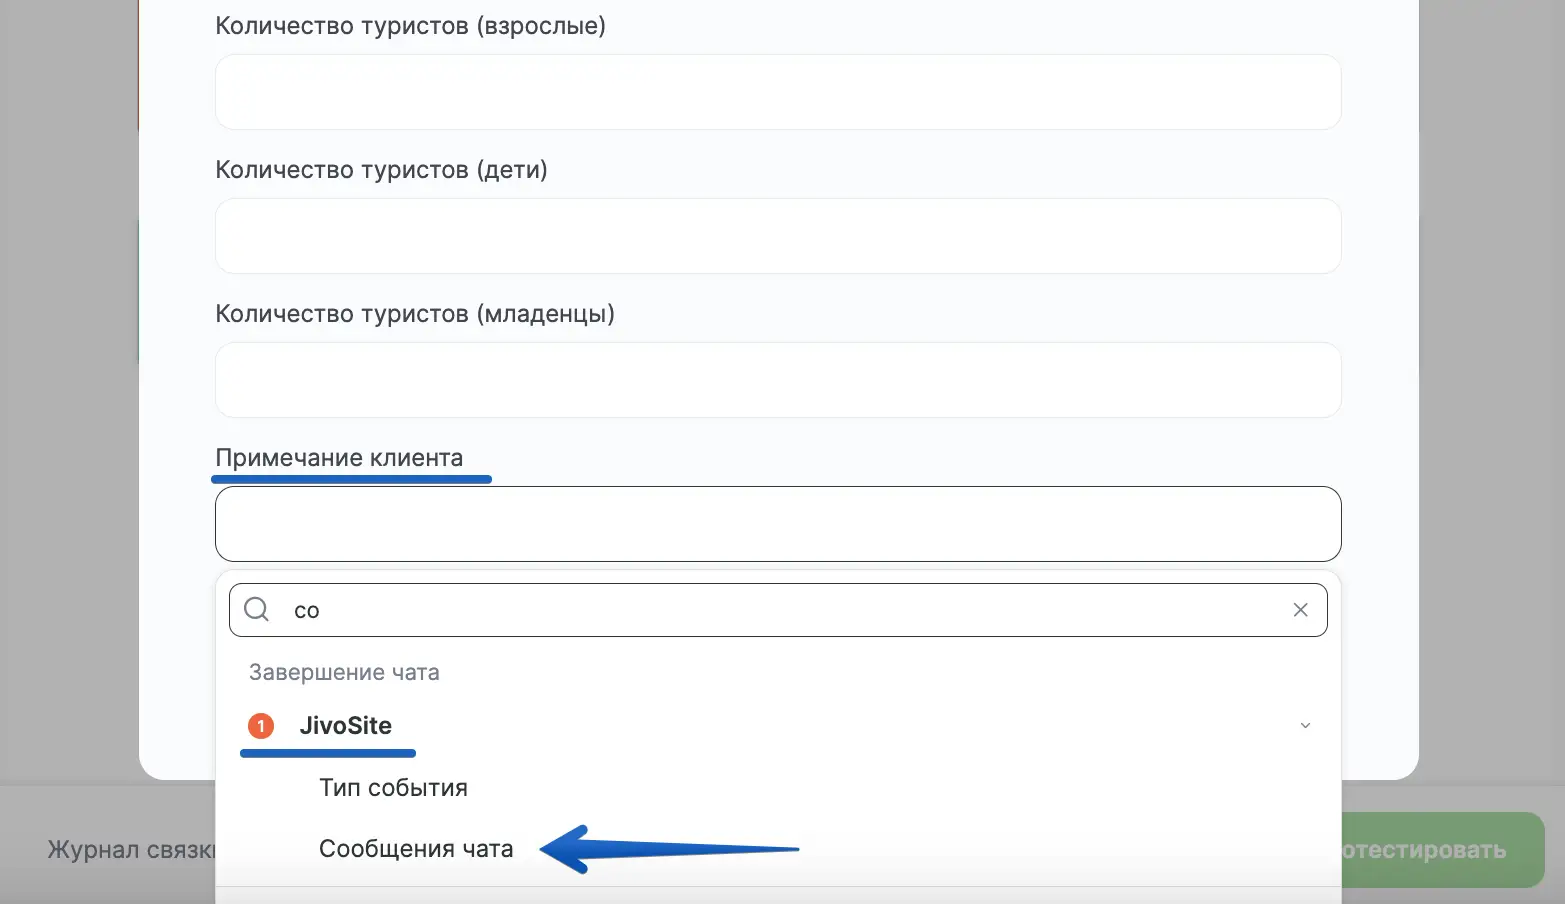Open the "Журнал связки" link

tap(130, 850)
